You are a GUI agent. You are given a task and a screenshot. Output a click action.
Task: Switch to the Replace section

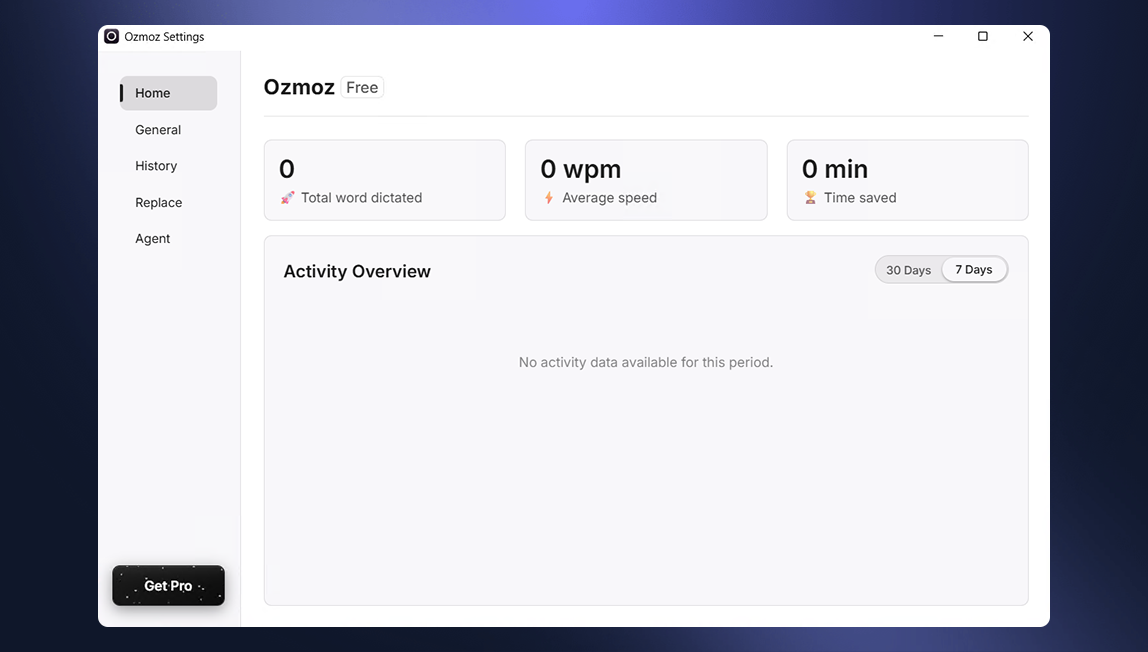click(x=159, y=203)
